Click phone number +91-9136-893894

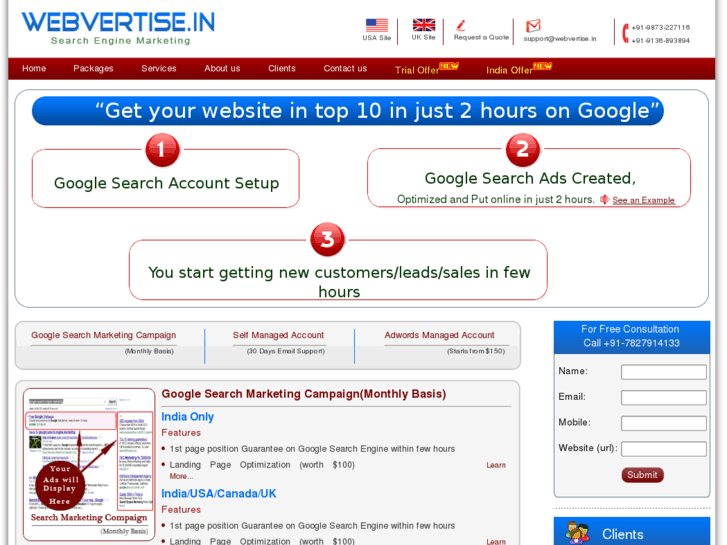click(x=660, y=40)
